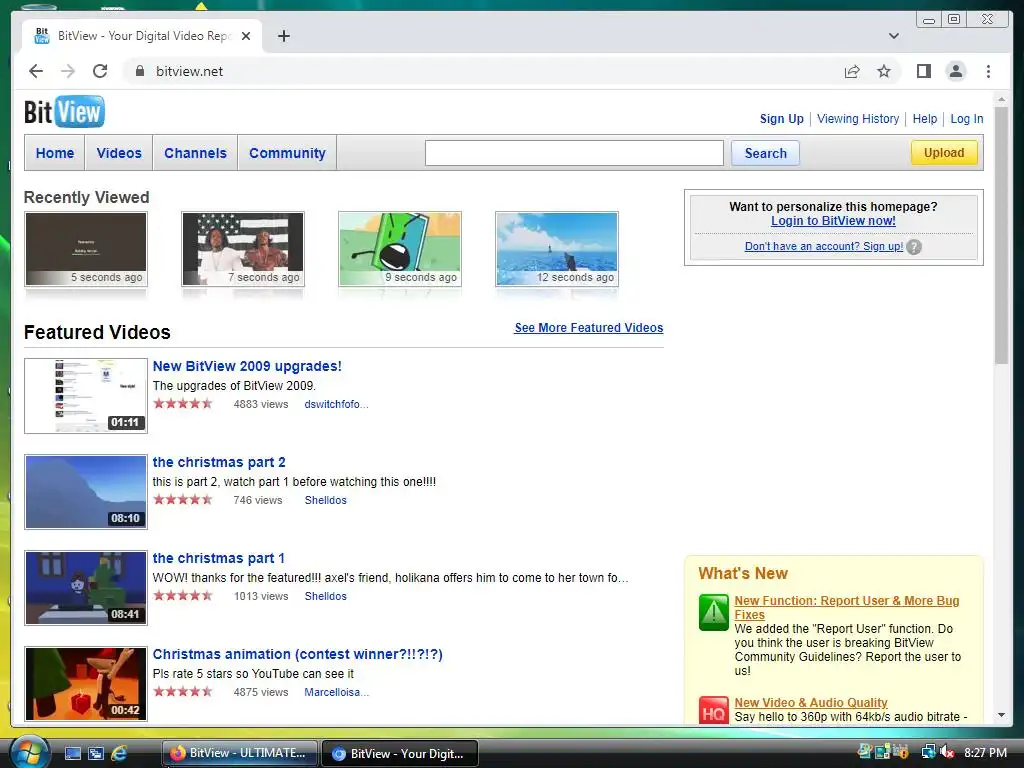Click the browser forward arrow
1024x768 pixels.
point(68,71)
